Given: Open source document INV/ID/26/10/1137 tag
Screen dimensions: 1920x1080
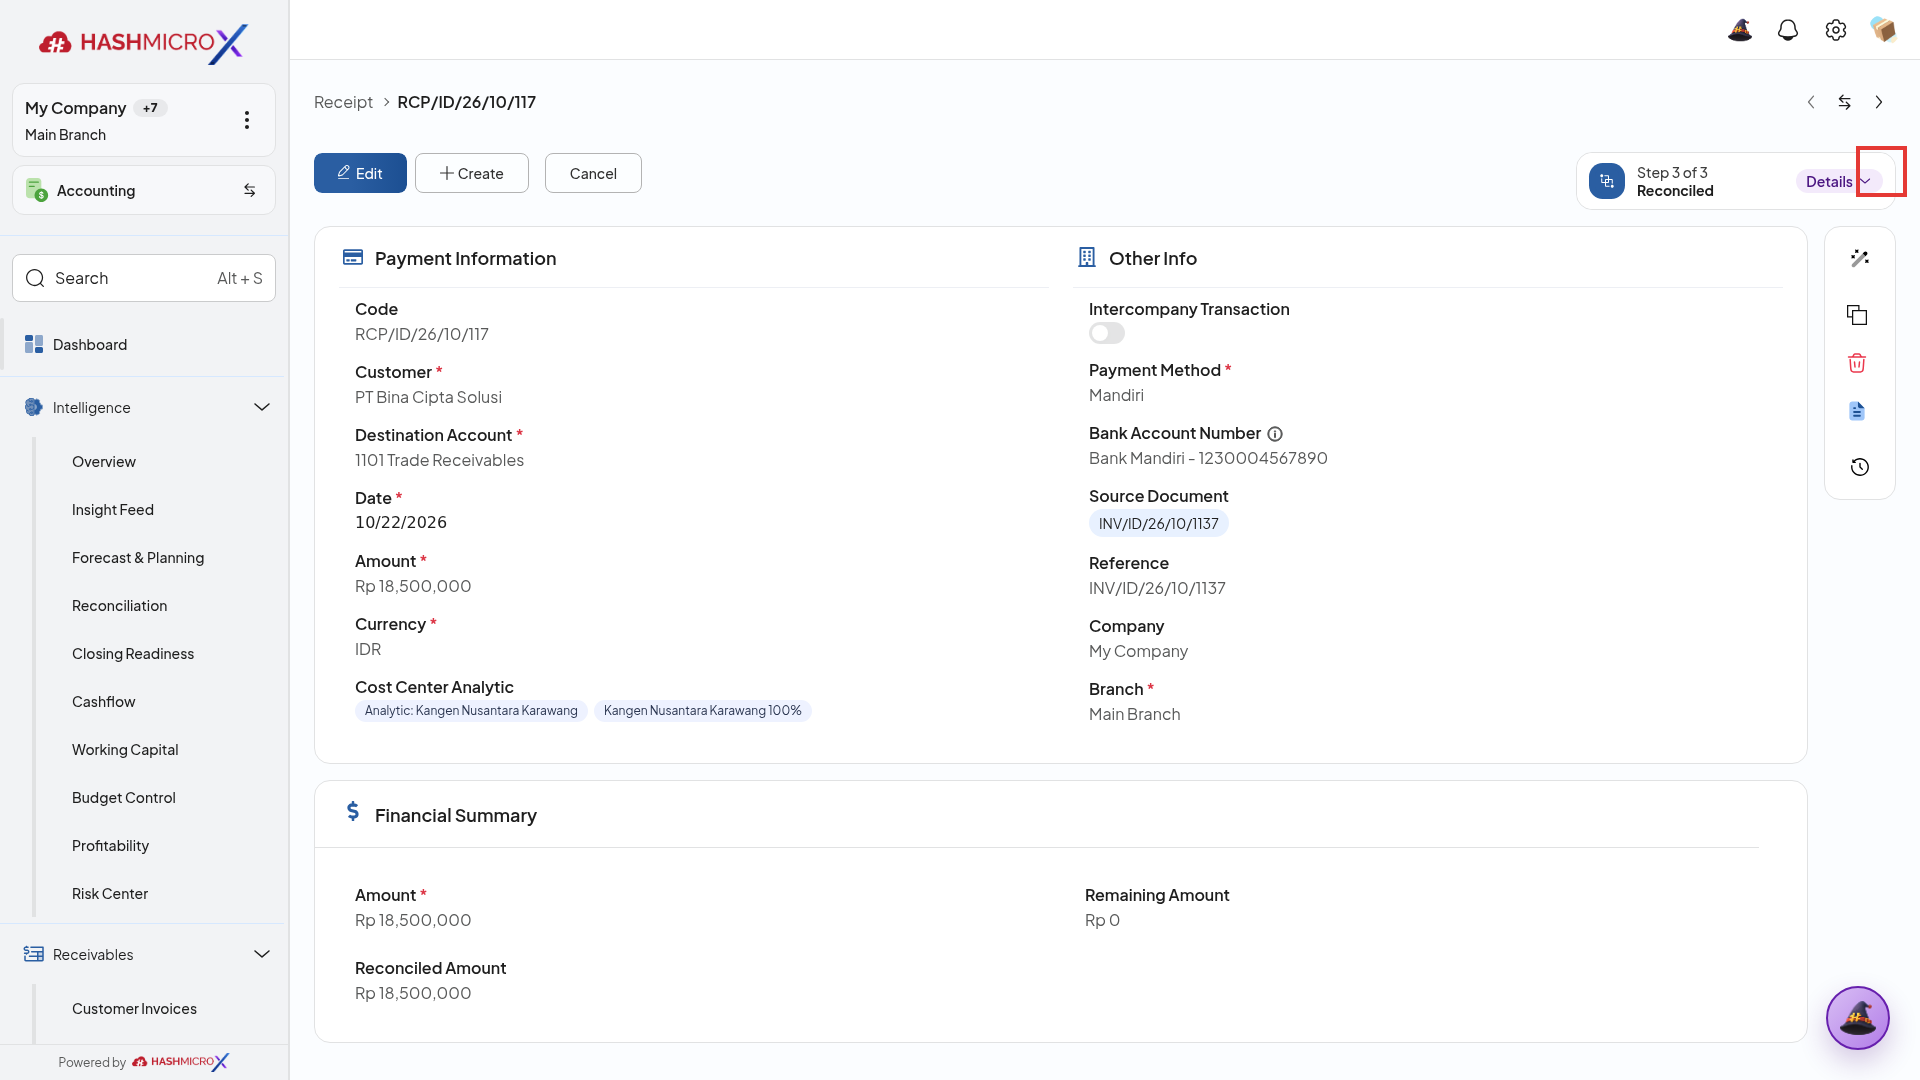Looking at the screenshot, I should tap(1159, 524).
